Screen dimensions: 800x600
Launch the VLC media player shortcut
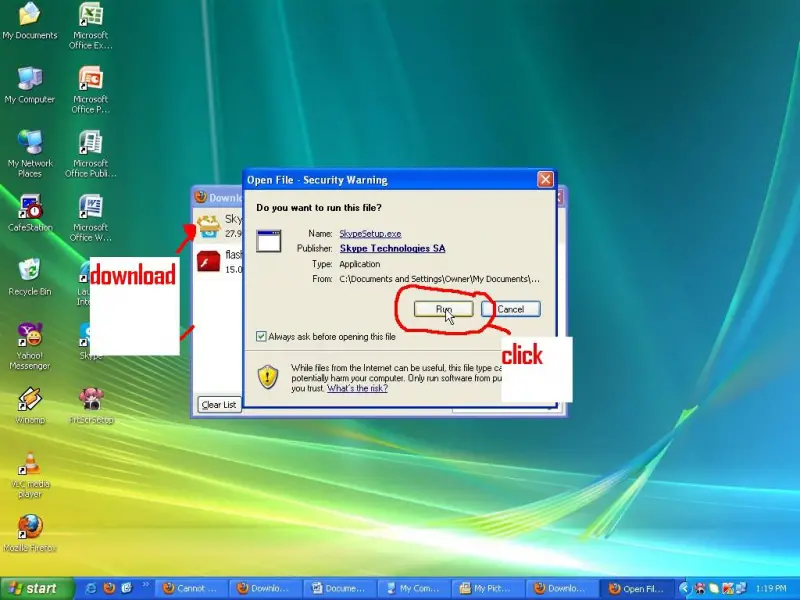30,474
